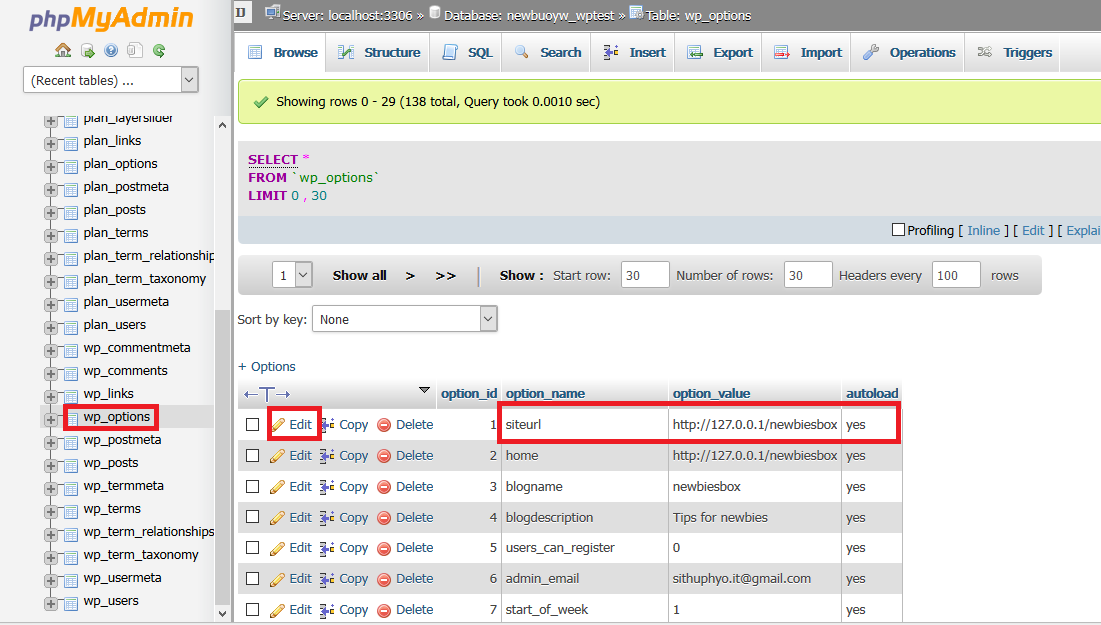Screen dimensions: 1101x625
Task: Click the Show all button
Action: [x=360, y=275]
